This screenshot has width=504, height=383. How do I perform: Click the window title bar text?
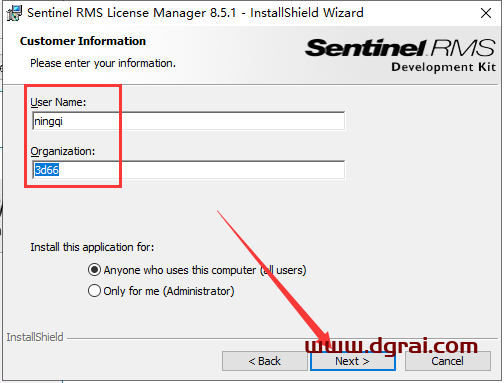point(195,13)
